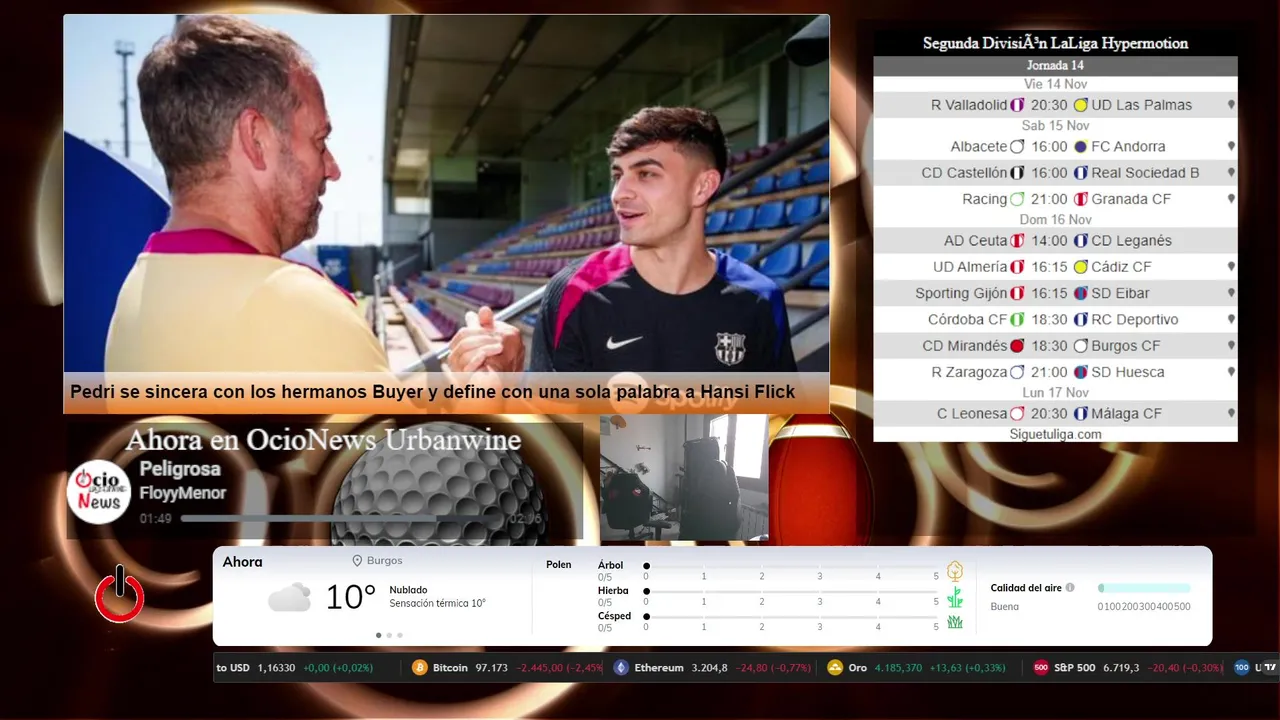This screenshot has width=1280, height=720.
Task: Click the 10° temperature reading
Action: click(x=351, y=598)
